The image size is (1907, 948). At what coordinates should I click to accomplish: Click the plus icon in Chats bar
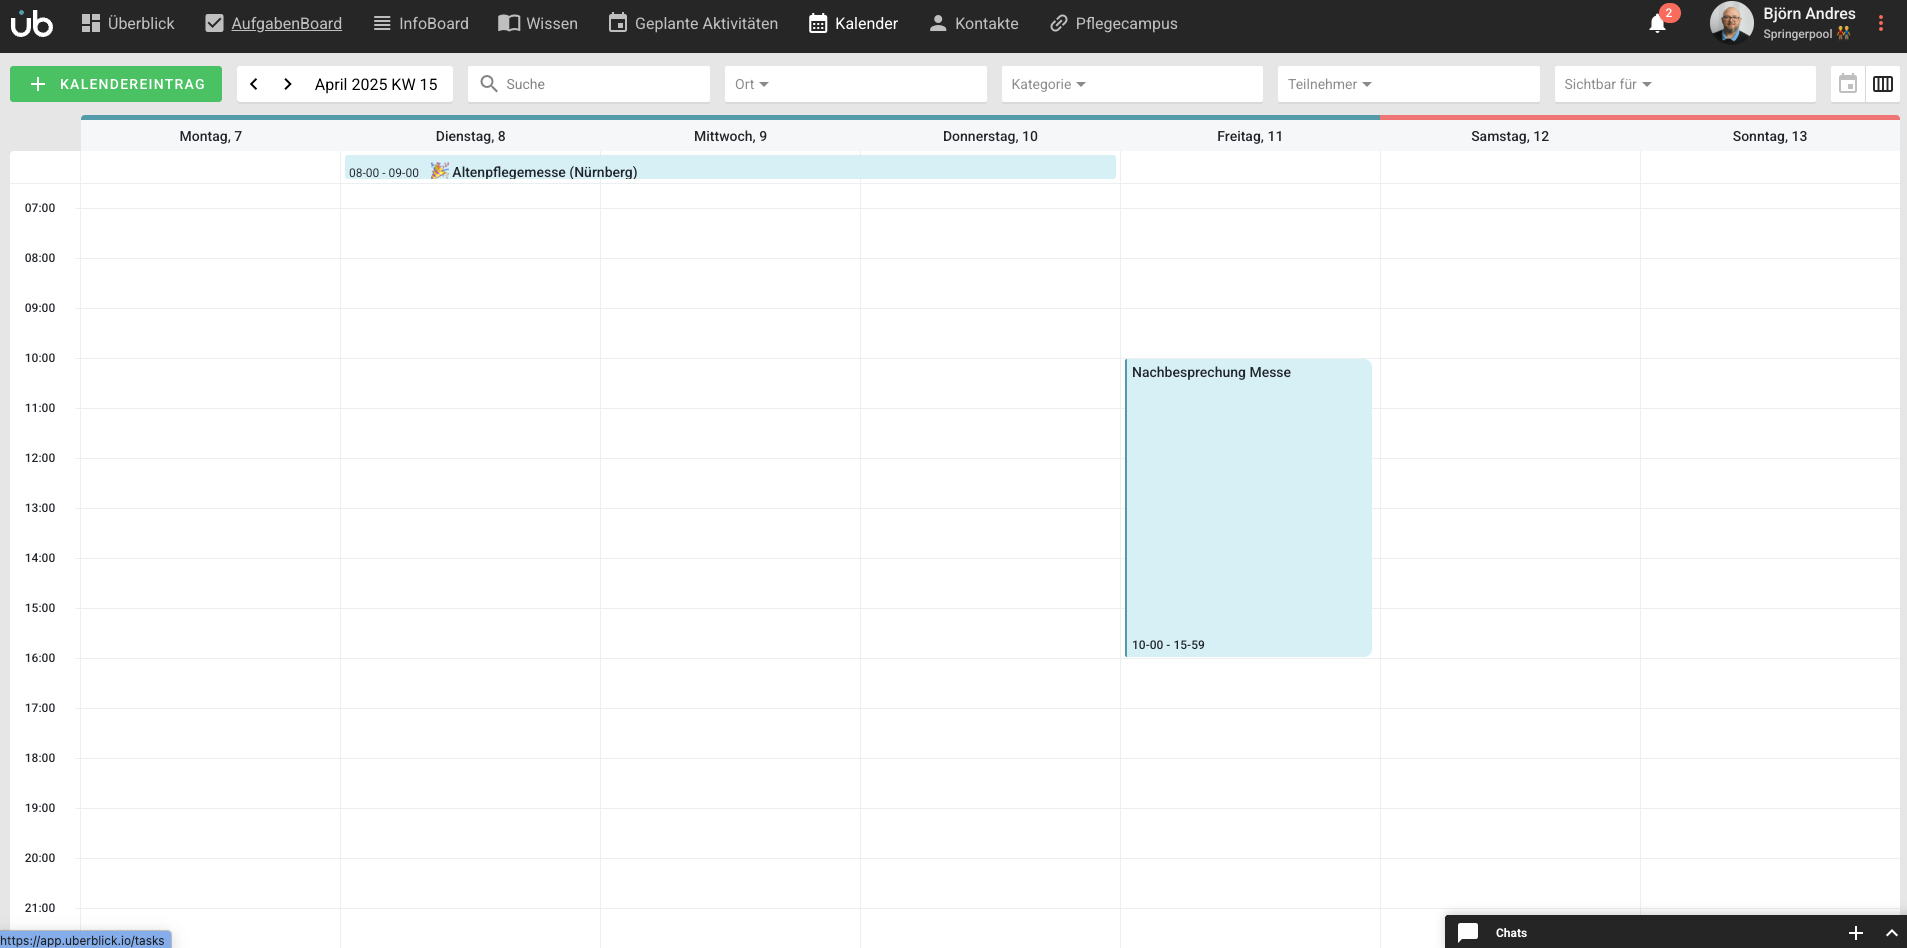click(x=1855, y=933)
